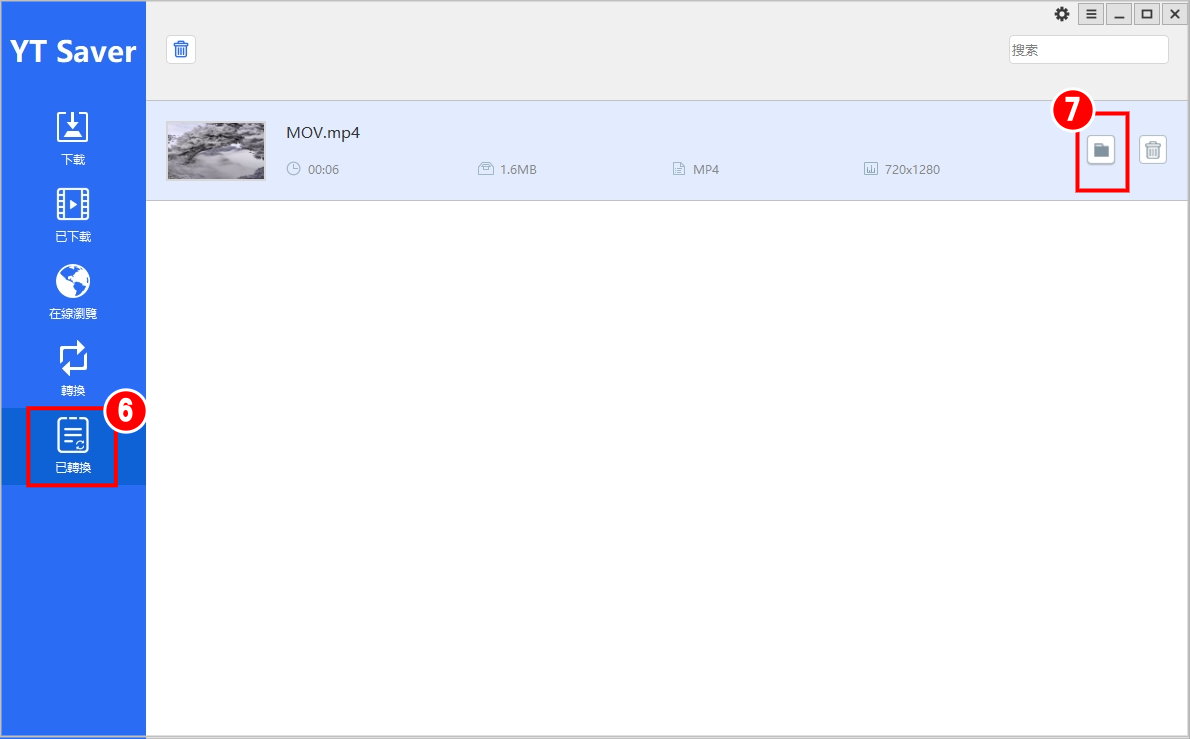The width and height of the screenshot is (1190, 739).
Task: Close the YT Saver window
Action: [1175, 14]
